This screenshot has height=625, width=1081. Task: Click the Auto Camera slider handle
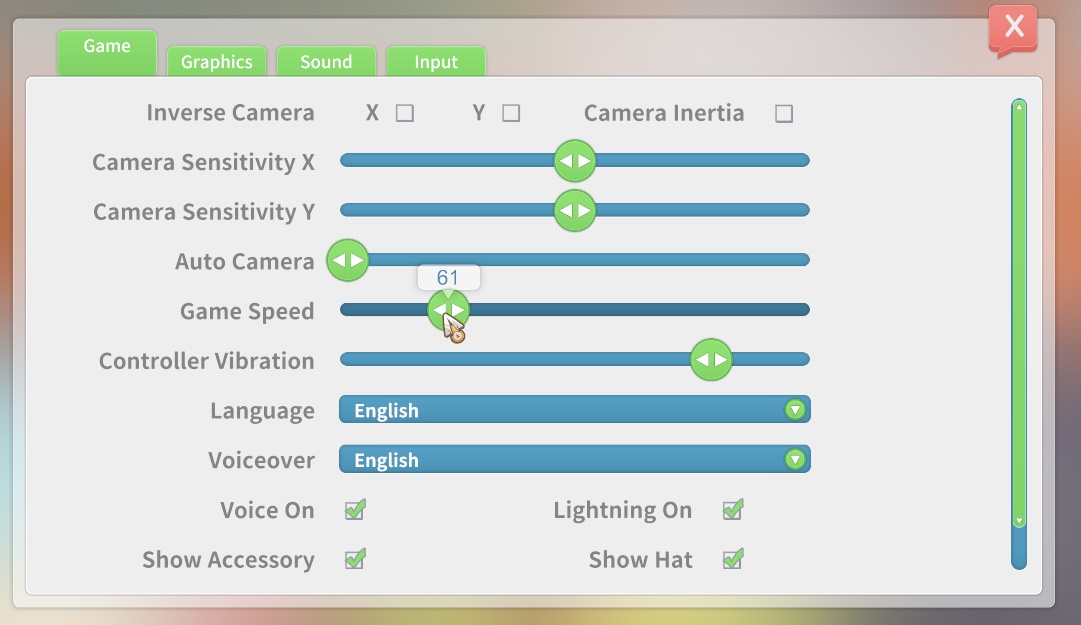[x=347, y=260]
